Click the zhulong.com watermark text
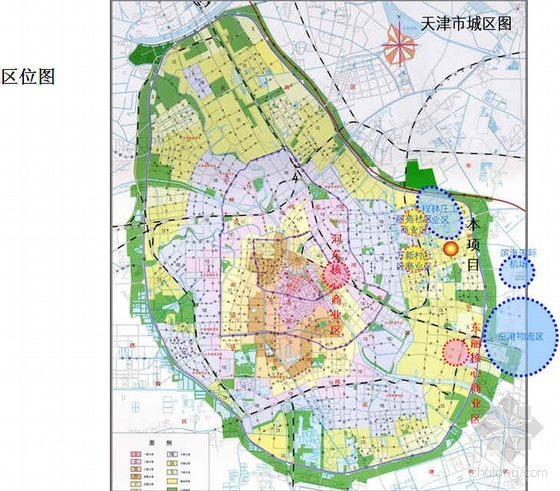Image resolution: width=560 pixels, height=491 pixels. tap(509, 473)
